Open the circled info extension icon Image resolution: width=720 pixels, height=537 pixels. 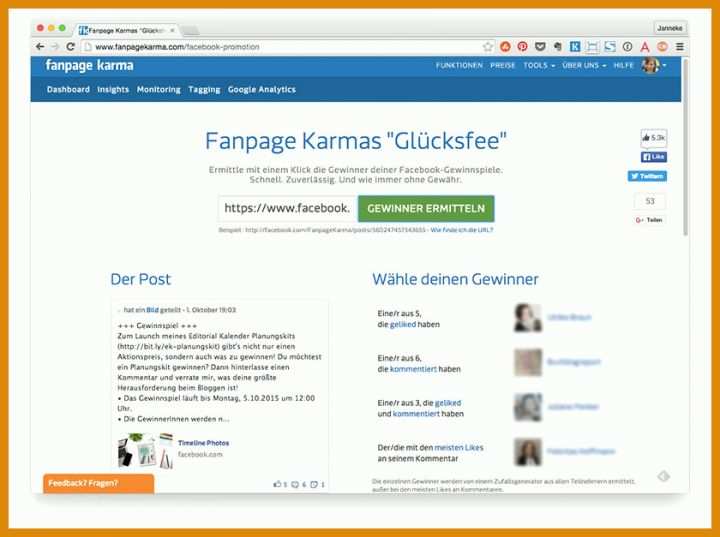[x=627, y=47]
